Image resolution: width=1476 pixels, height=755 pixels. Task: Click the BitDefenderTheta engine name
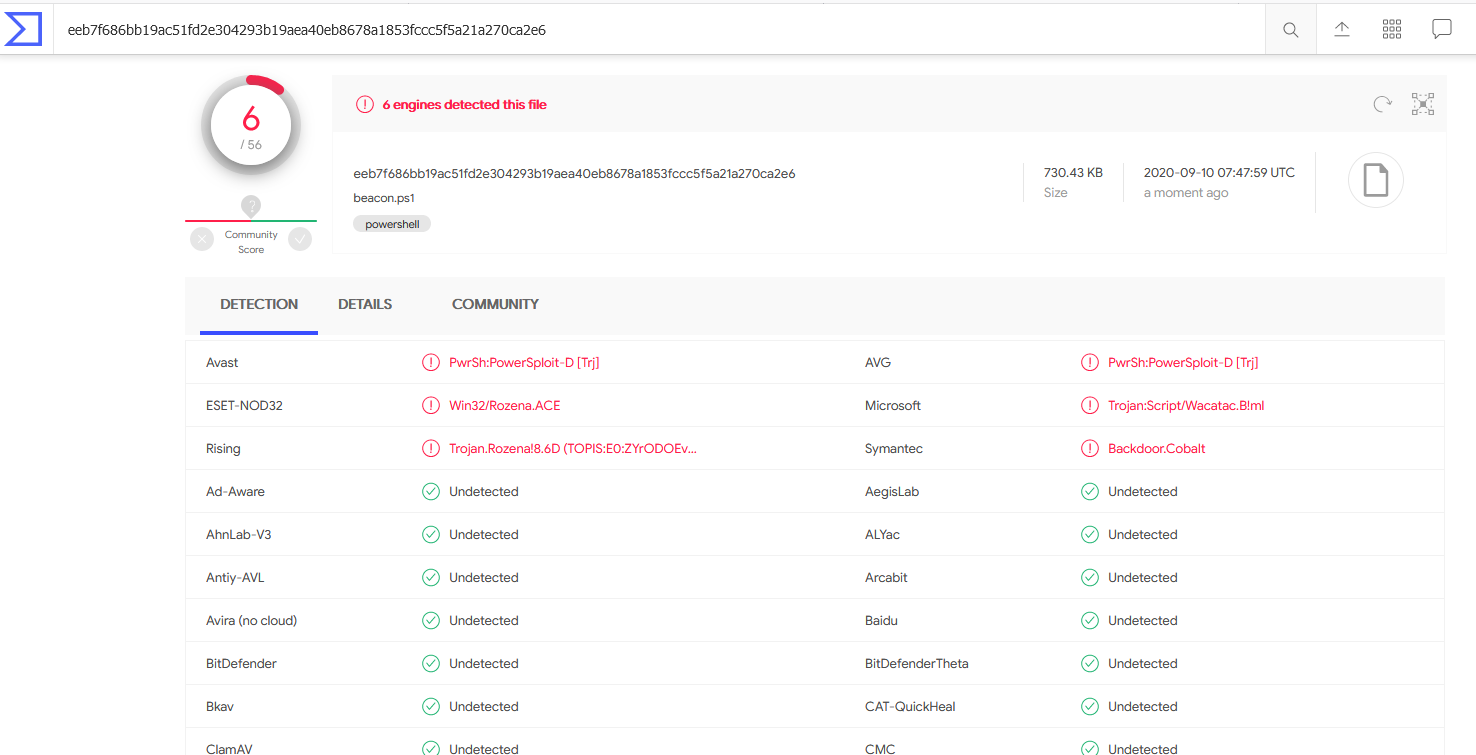[x=917, y=664]
